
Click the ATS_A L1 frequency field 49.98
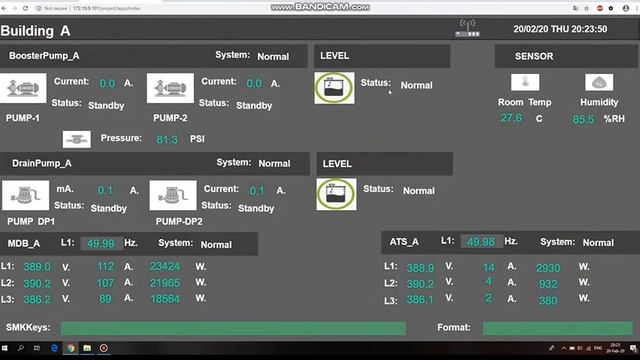tap(481, 242)
